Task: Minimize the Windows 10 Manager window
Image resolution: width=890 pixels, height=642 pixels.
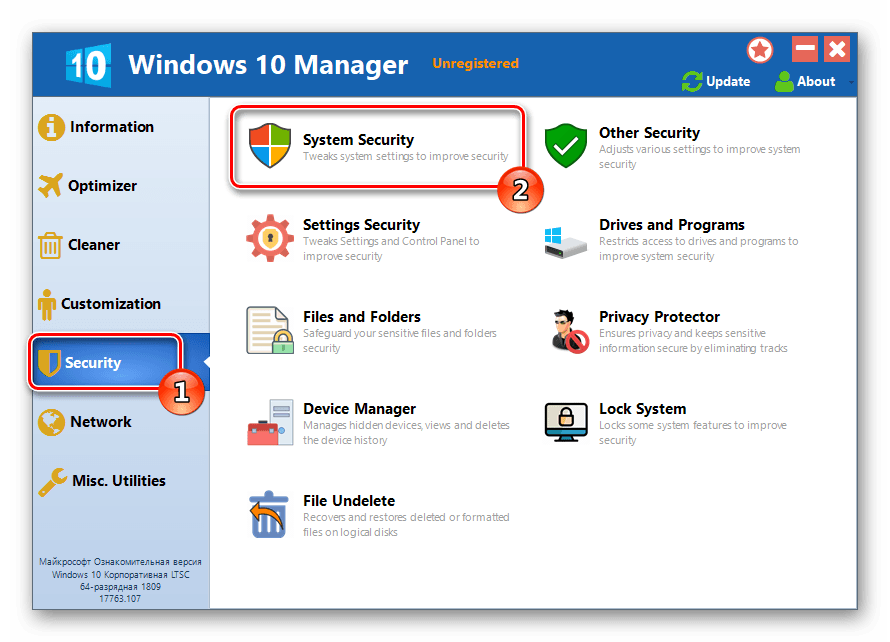Action: coord(804,49)
